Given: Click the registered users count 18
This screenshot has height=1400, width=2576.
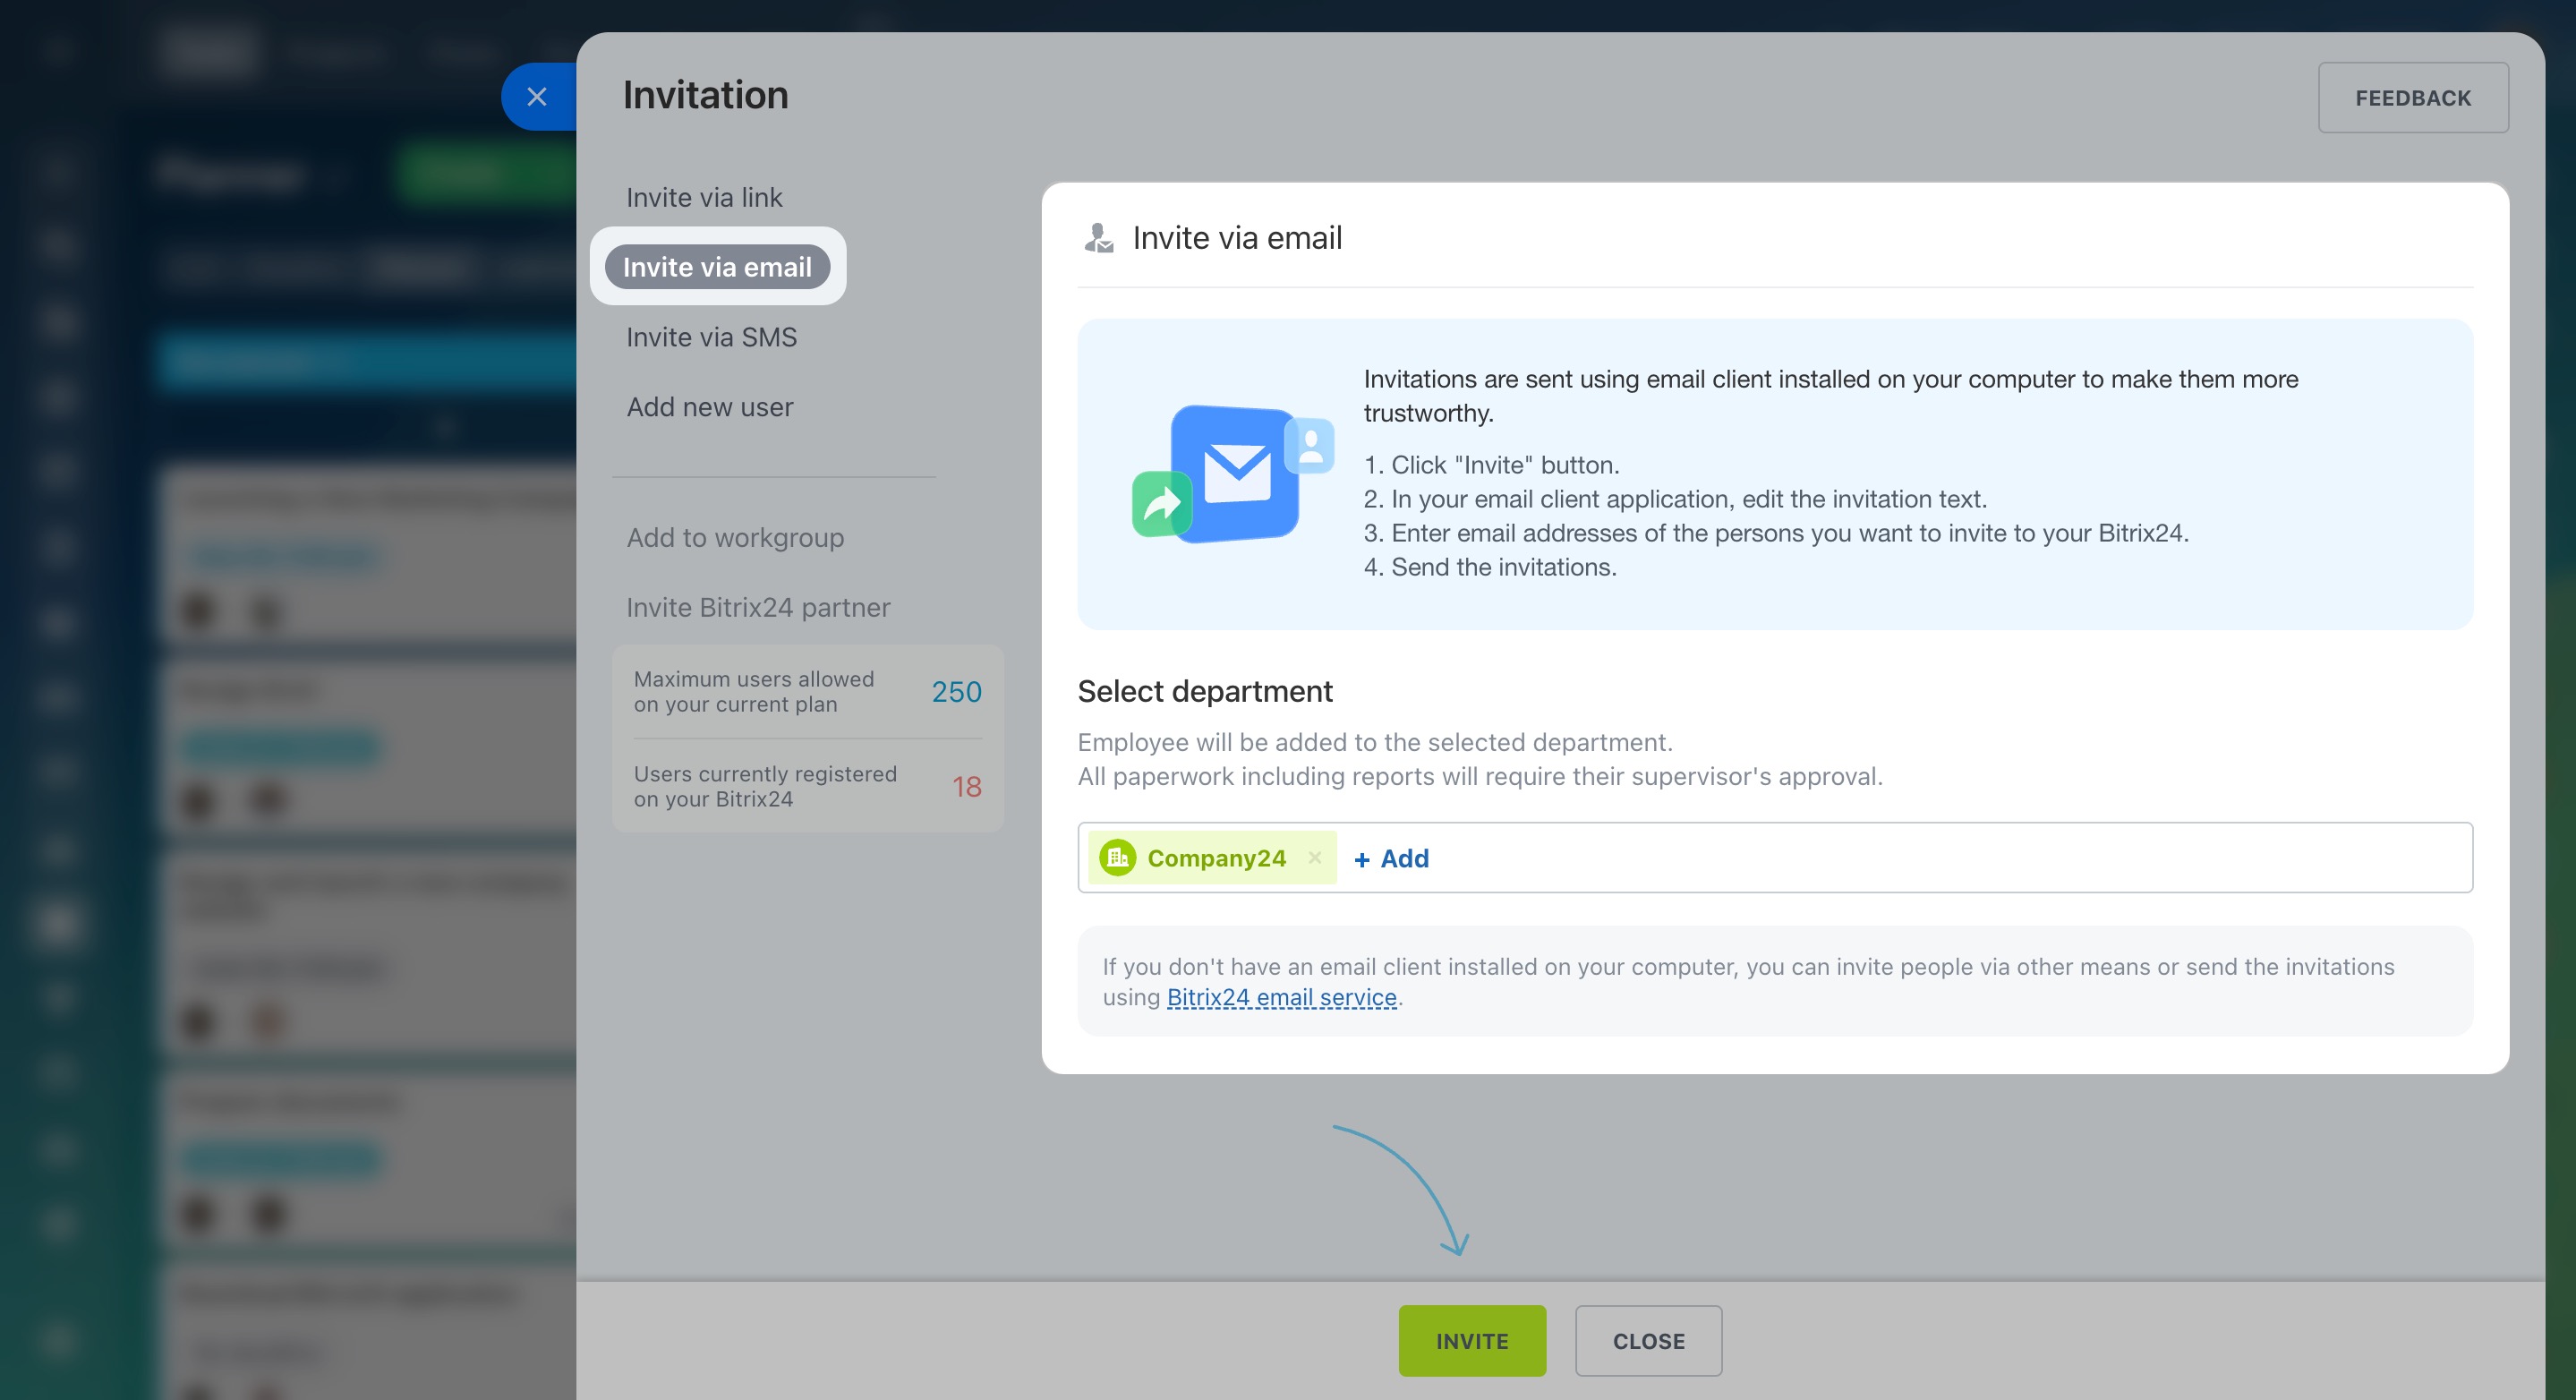Looking at the screenshot, I should click(x=966, y=787).
